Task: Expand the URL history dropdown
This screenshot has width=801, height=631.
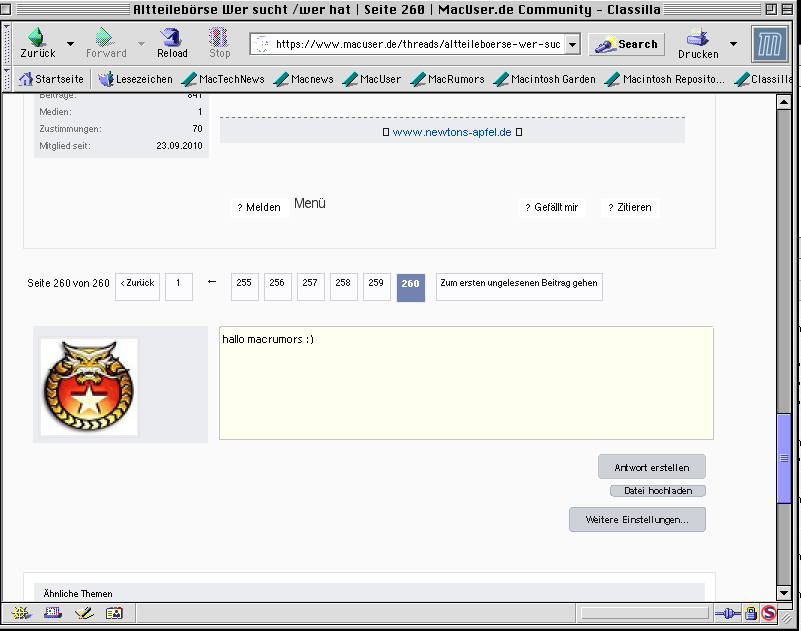Action: point(573,44)
